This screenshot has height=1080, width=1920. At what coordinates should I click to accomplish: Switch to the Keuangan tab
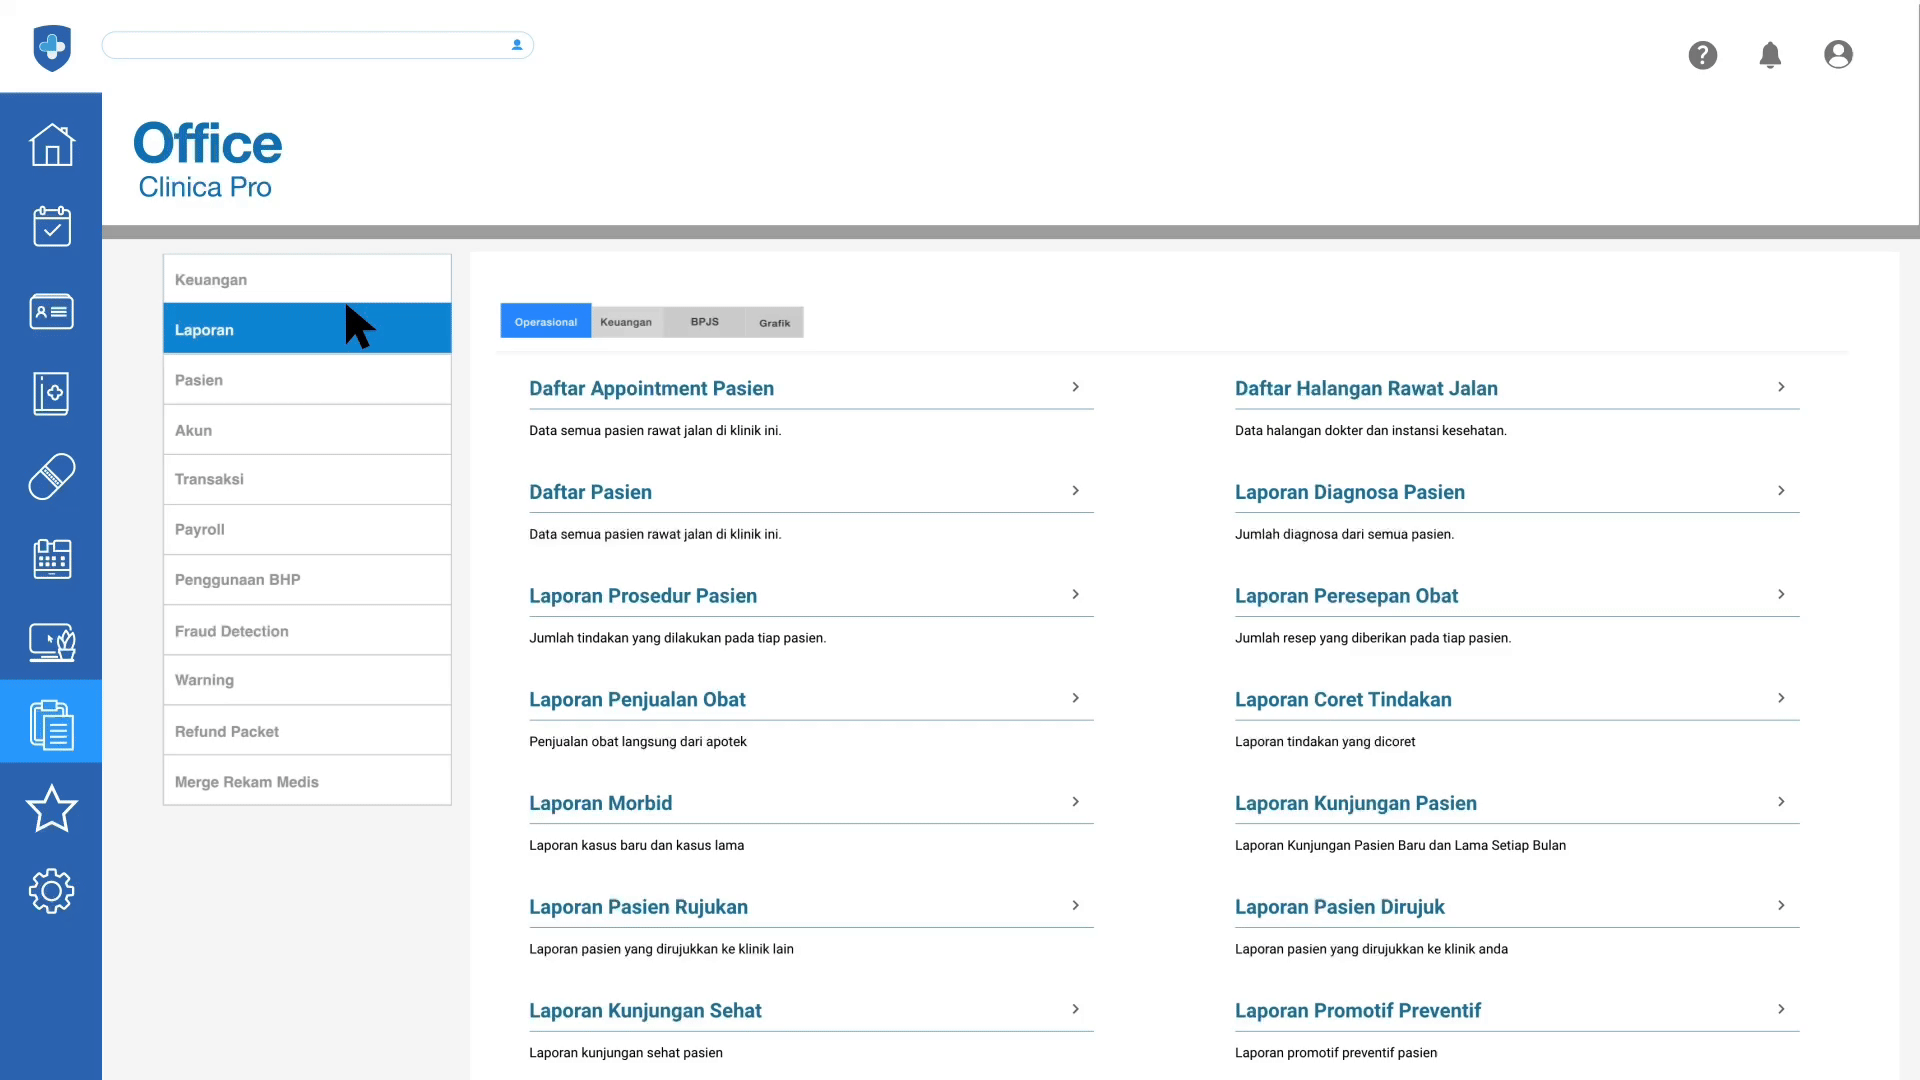[626, 322]
